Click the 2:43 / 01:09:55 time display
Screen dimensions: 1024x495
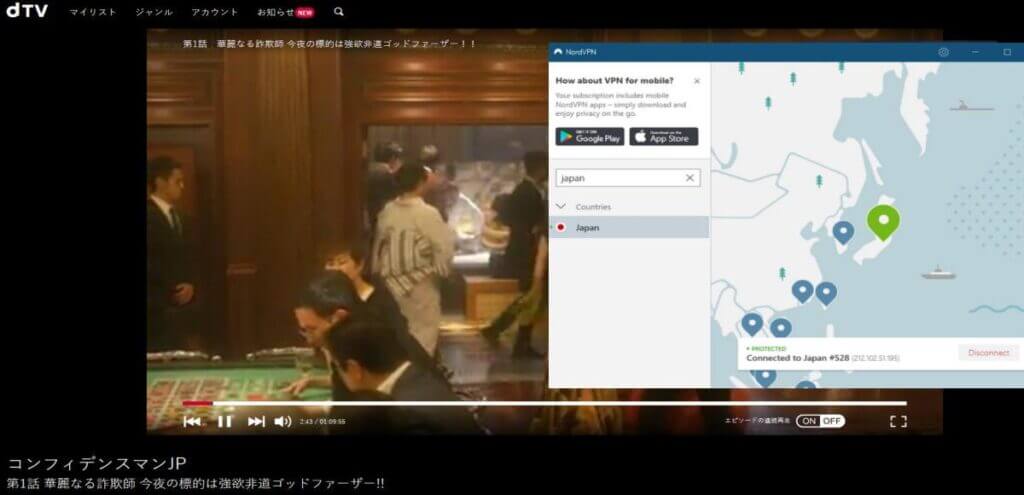pyautogui.click(x=323, y=422)
